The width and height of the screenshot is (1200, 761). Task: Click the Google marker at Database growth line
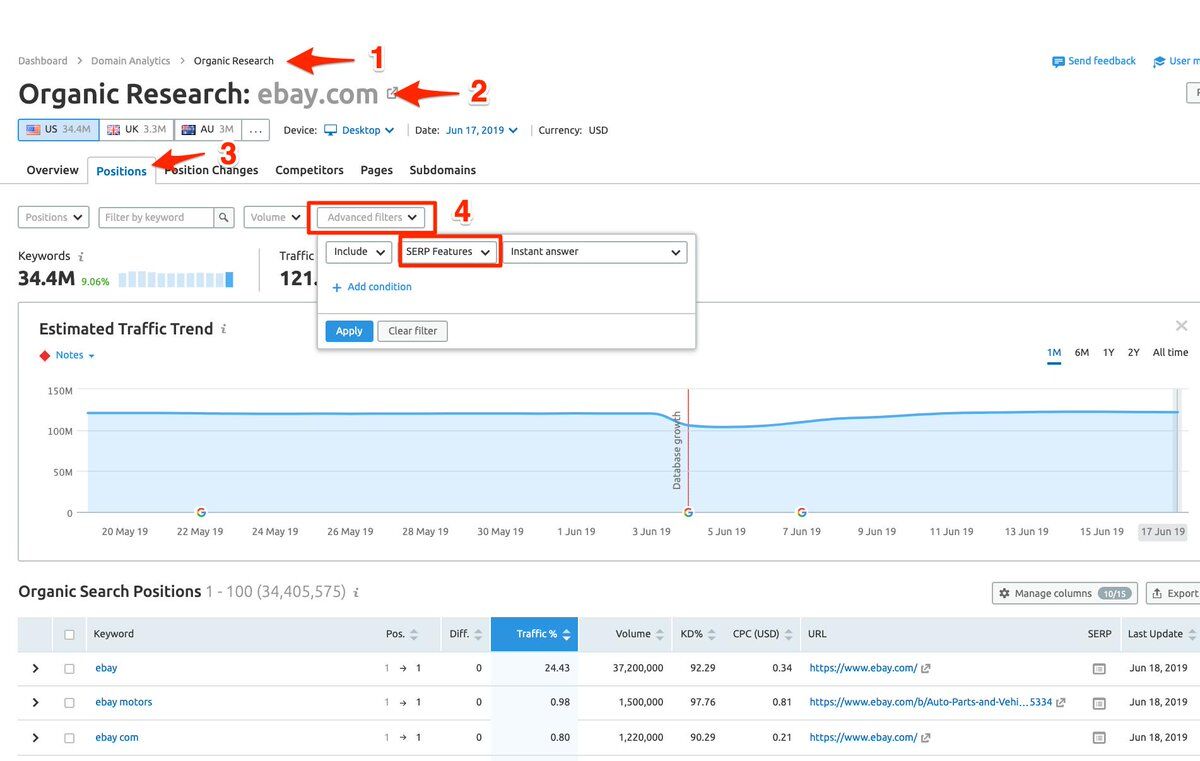pyautogui.click(x=688, y=512)
